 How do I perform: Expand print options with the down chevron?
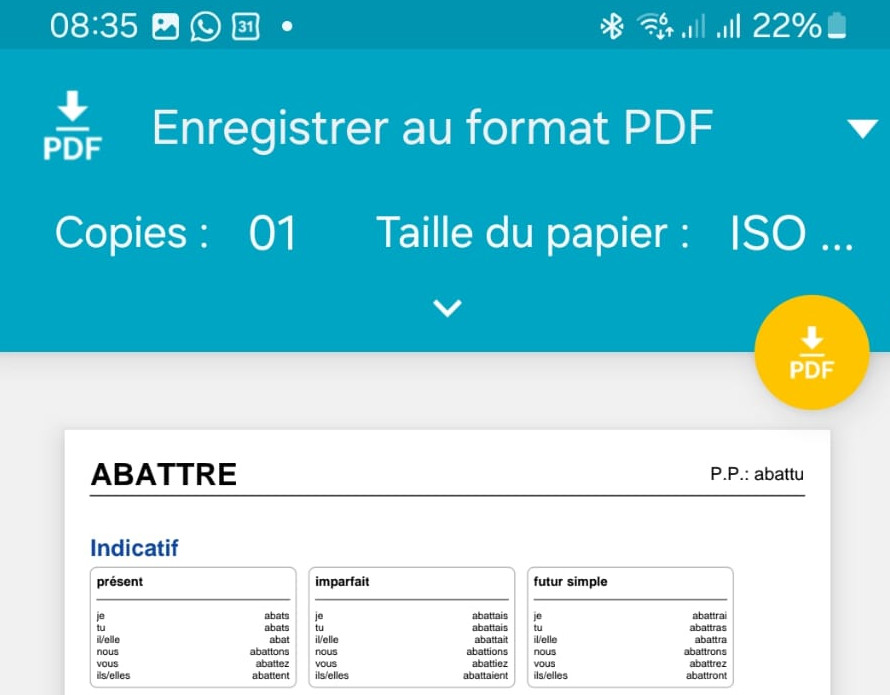[447, 308]
